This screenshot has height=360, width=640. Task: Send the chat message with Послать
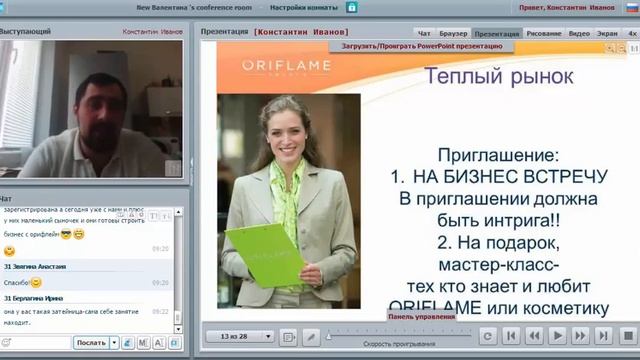[x=92, y=343]
